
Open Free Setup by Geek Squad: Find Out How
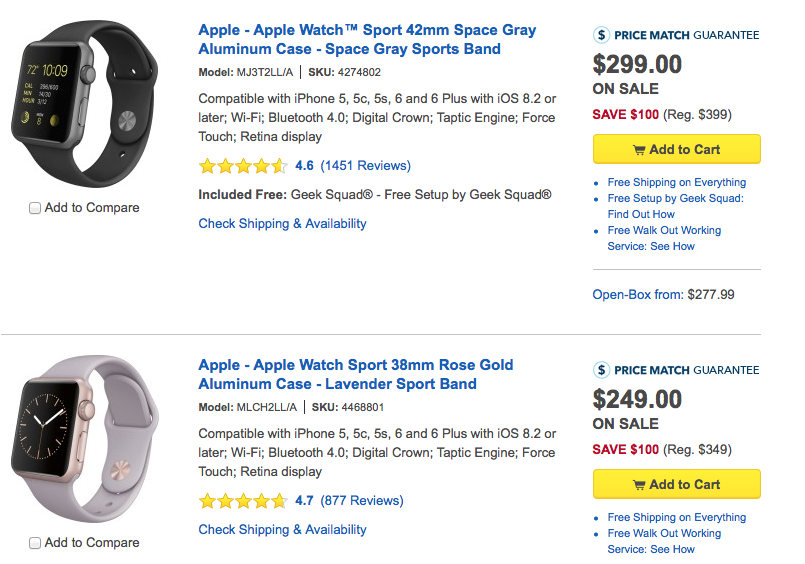coord(675,206)
